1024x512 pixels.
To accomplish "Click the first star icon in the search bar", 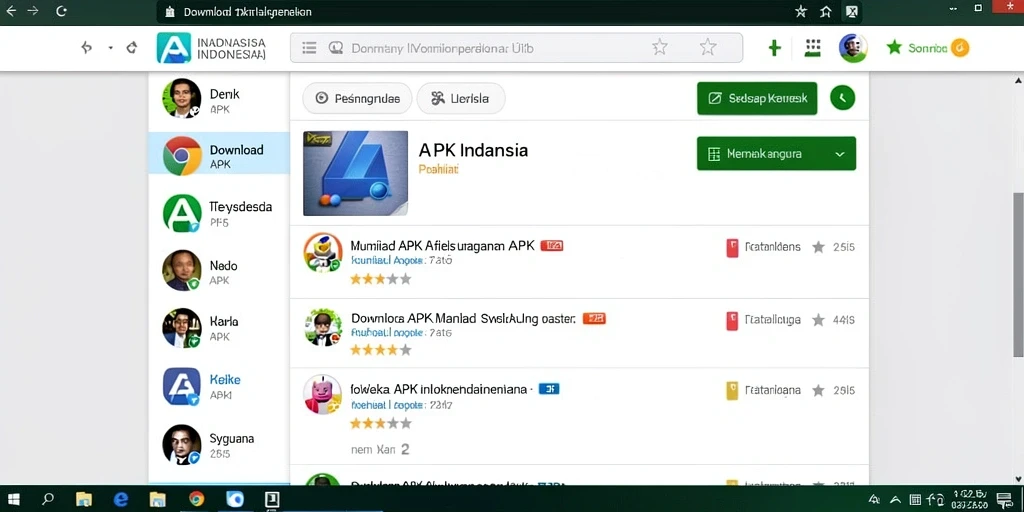I will pos(660,47).
